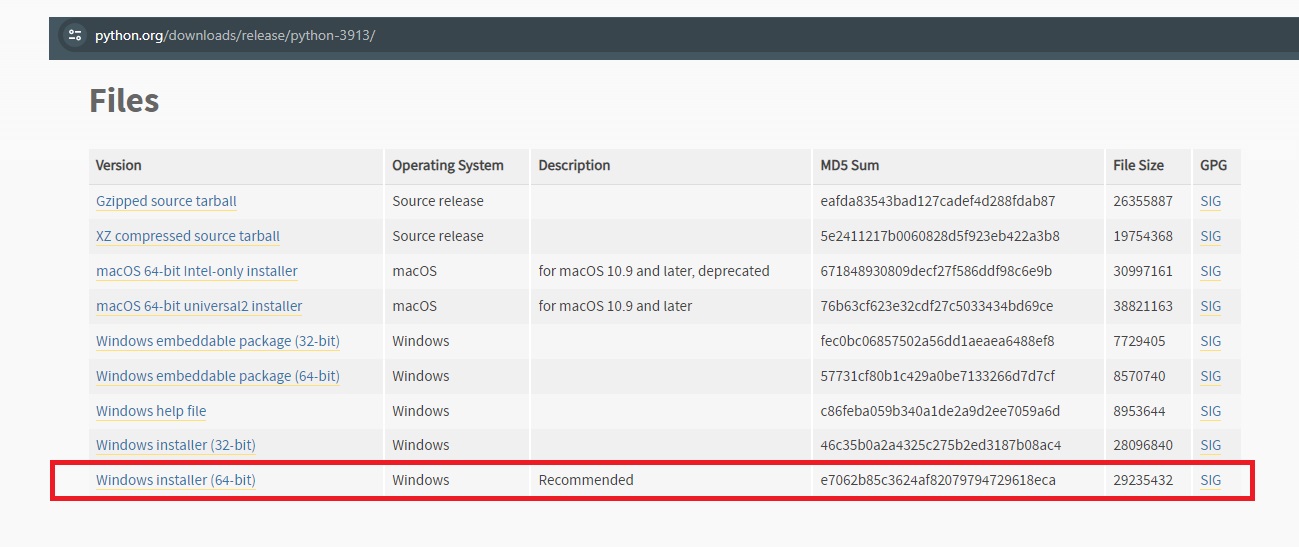Download Windows embeddable package (64-bit)
Screen dimensions: 1299x547
click(x=217, y=376)
